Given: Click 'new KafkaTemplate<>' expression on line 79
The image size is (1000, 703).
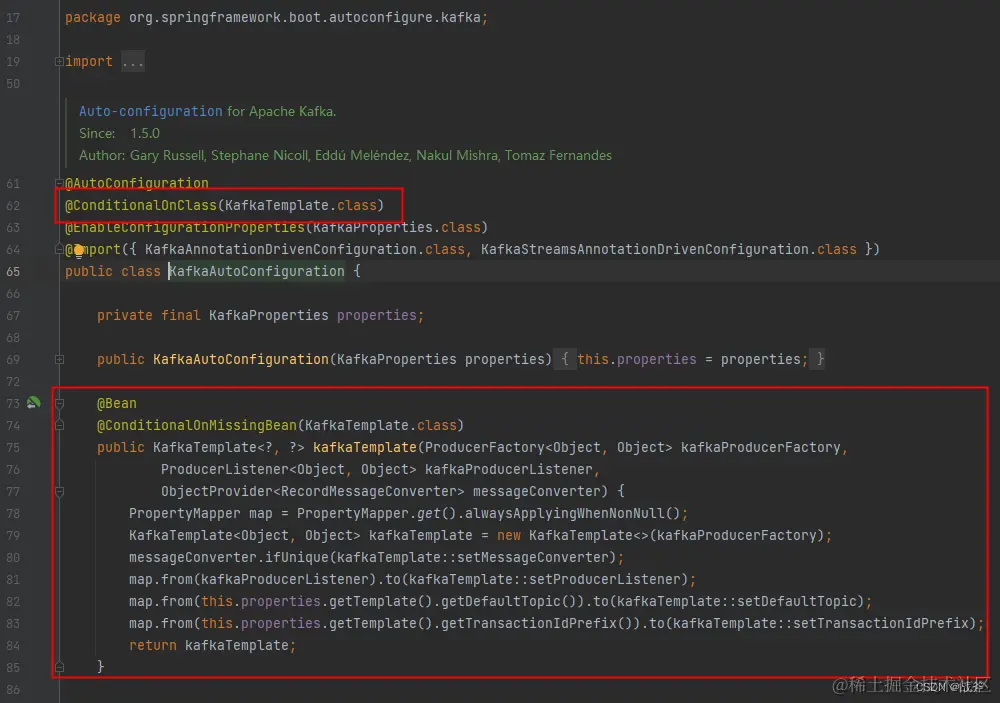Looking at the screenshot, I should click(x=573, y=535).
